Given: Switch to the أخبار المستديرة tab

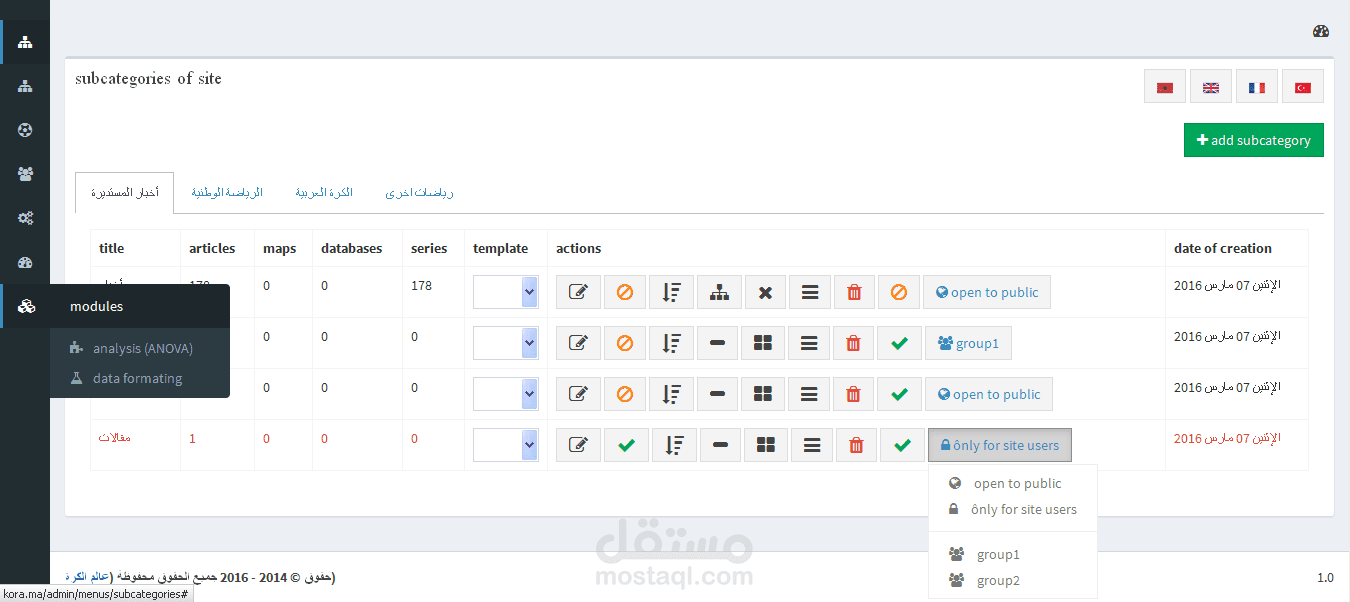Looking at the screenshot, I should click(124, 192).
